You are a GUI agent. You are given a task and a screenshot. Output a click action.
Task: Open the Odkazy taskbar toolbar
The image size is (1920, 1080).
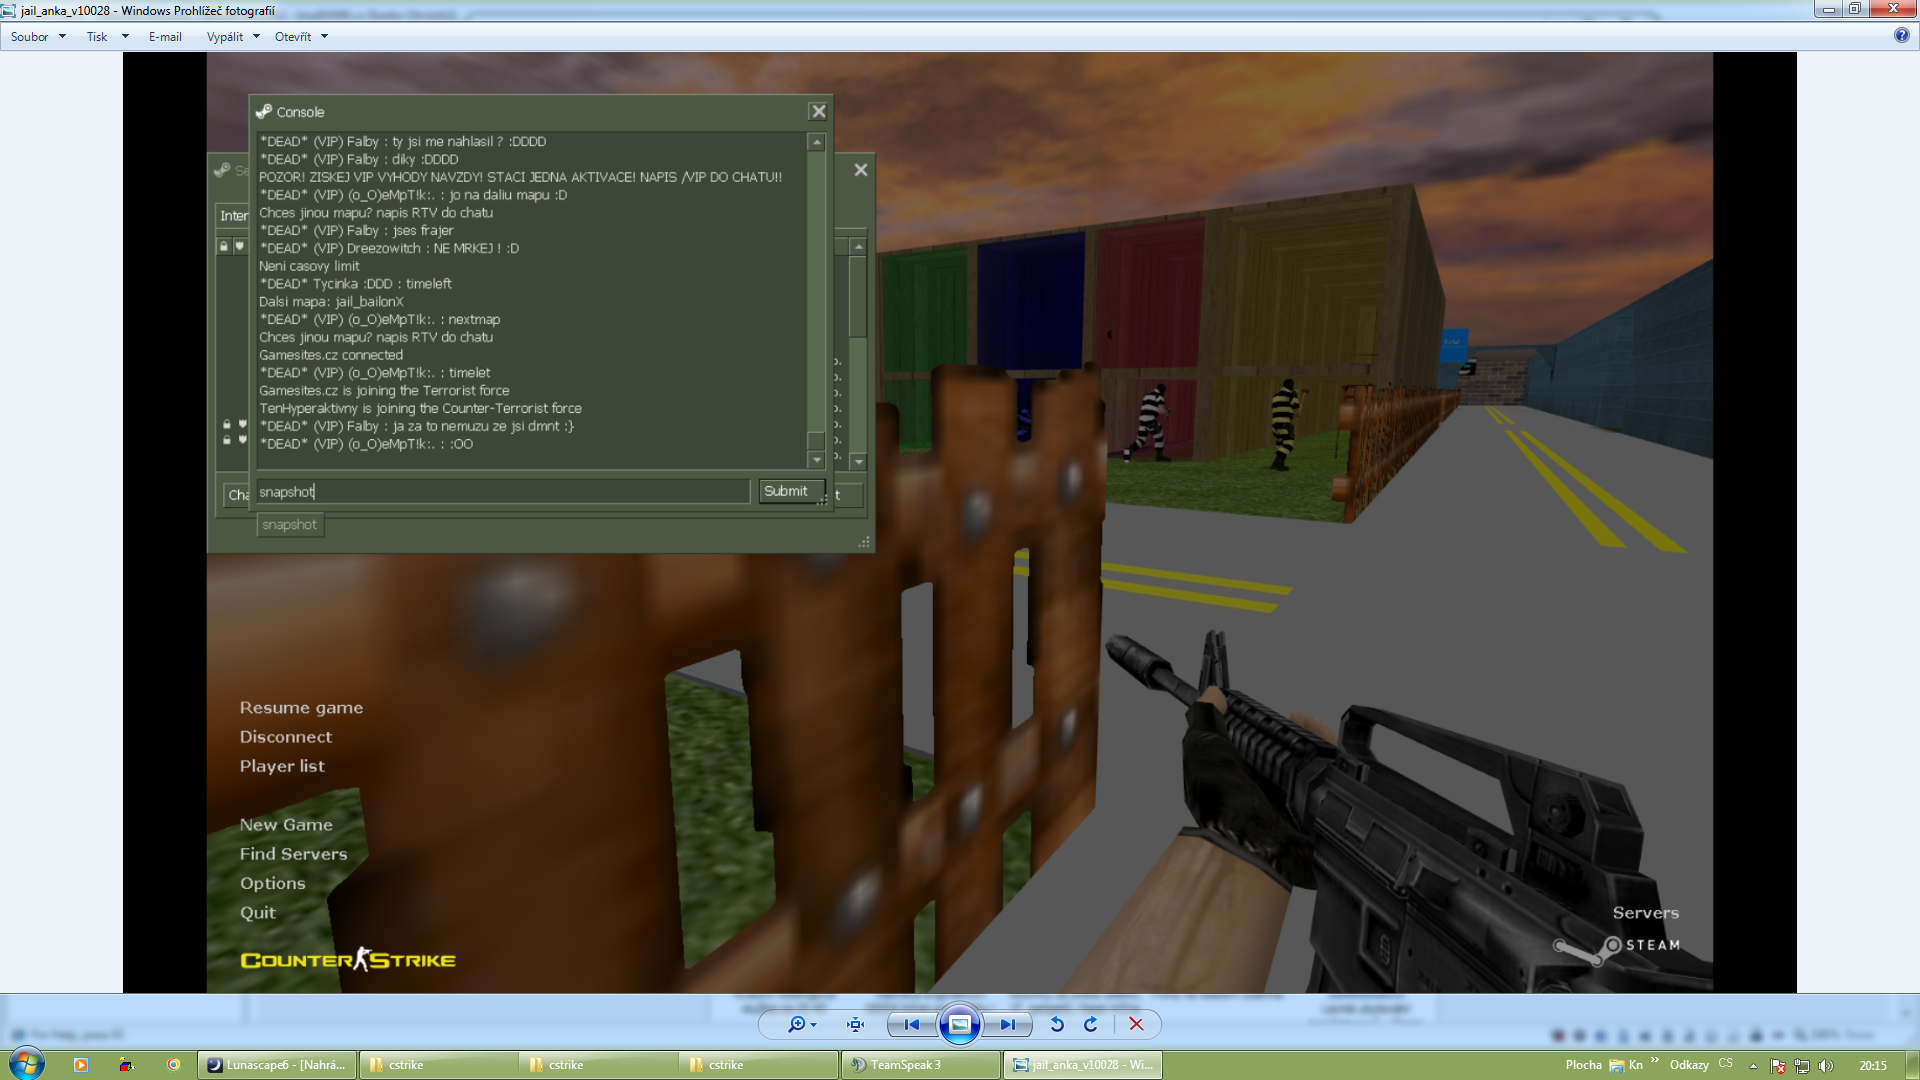[x=1689, y=1065]
